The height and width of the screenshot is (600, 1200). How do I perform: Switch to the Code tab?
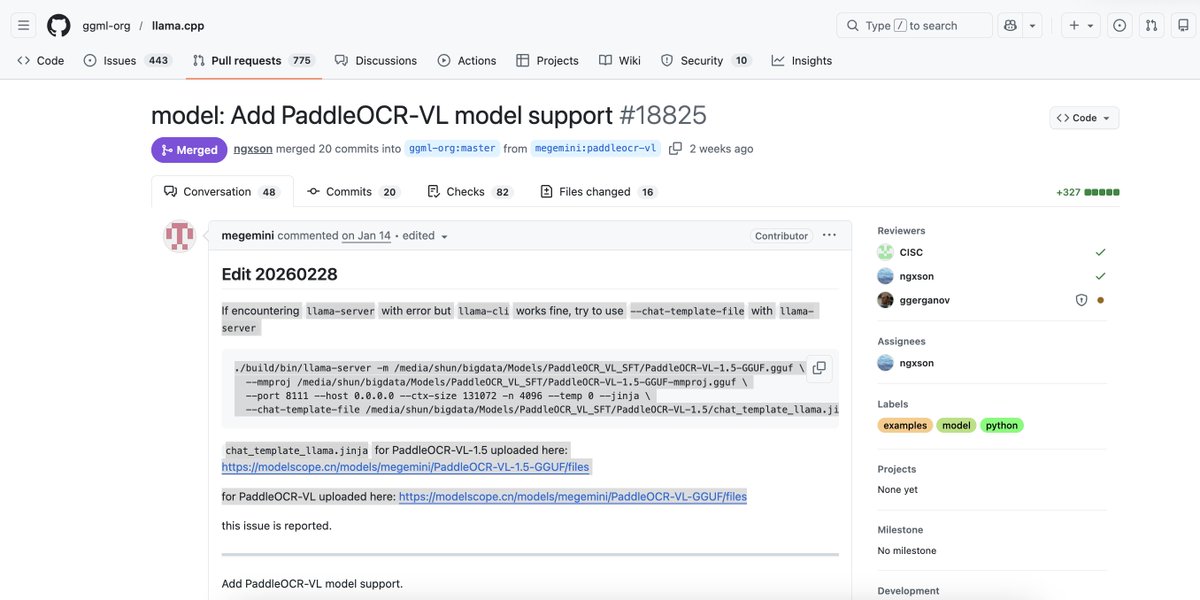[x=40, y=60]
